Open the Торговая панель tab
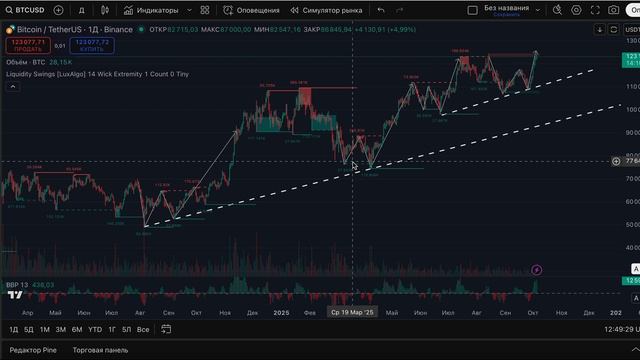Viewport: 640px width, 360px height. tap(100, 350)
